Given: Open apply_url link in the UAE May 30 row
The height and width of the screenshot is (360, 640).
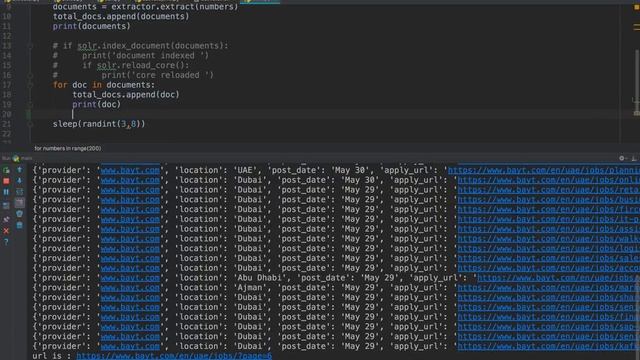Looking at the screenshot, I should pyautogui.click(x=544, y=170).
